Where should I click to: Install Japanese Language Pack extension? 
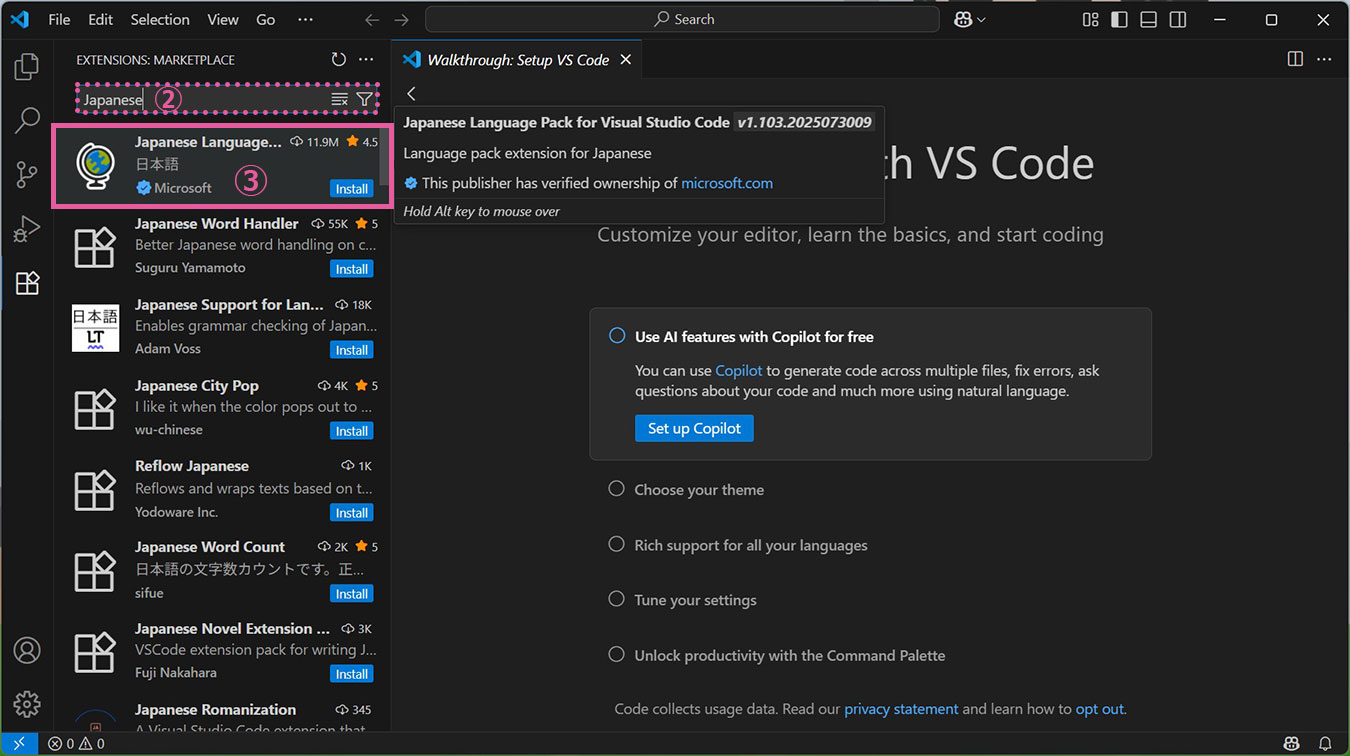[x=352, y=188]
